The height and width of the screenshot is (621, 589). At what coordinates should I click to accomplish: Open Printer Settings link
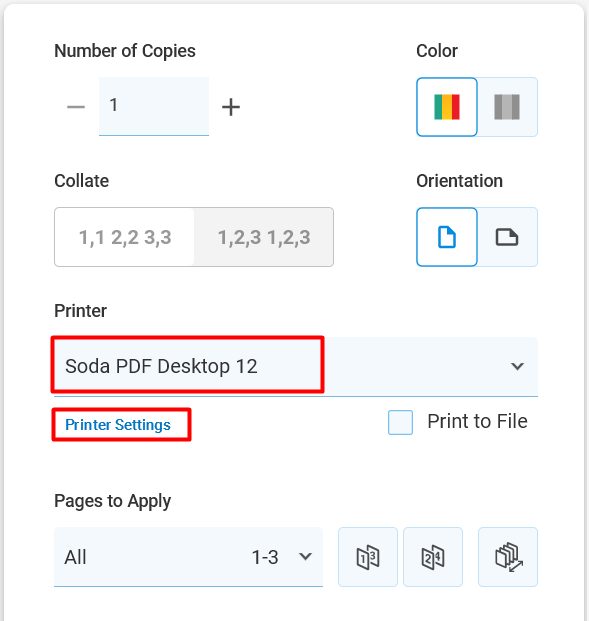118,425
